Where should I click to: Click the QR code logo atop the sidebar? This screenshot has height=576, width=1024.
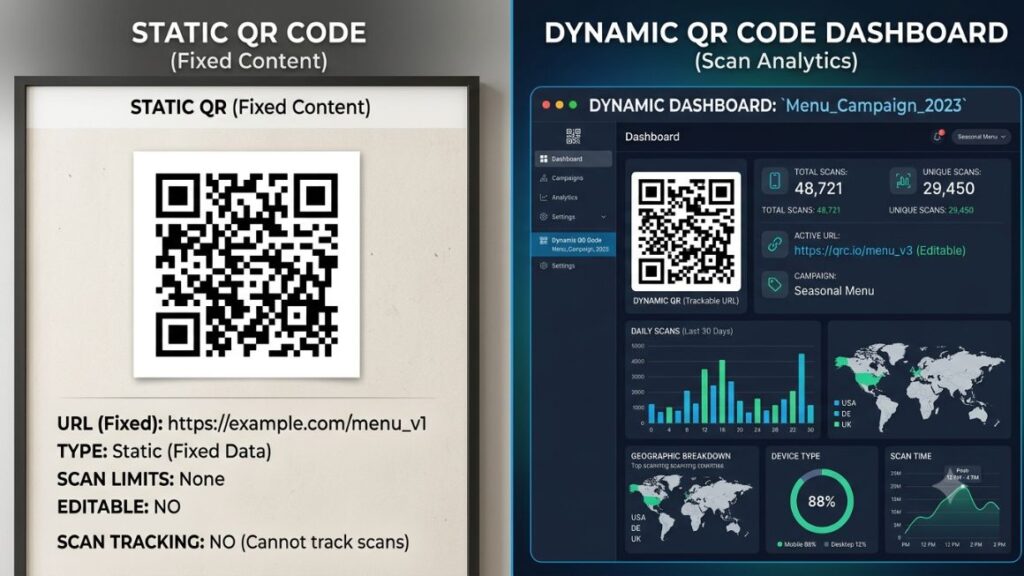[573, 136]
